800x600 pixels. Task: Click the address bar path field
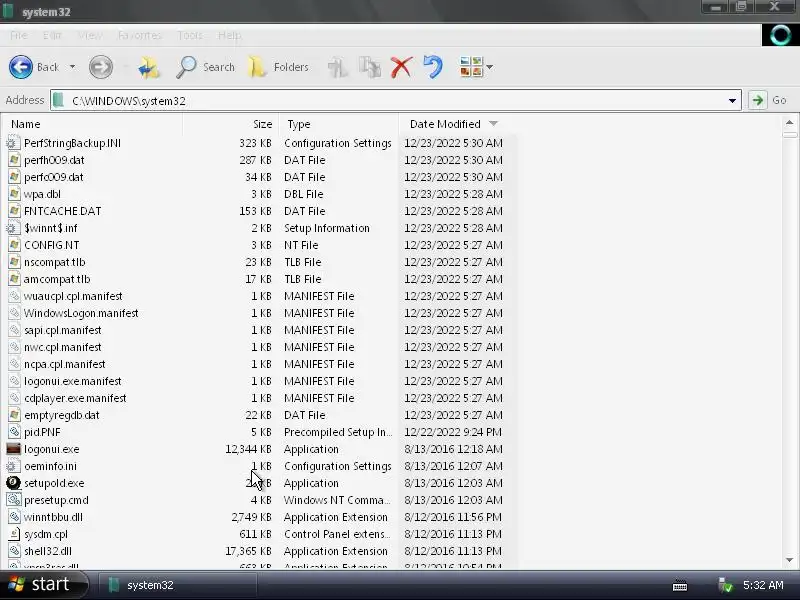click(388, 101)
